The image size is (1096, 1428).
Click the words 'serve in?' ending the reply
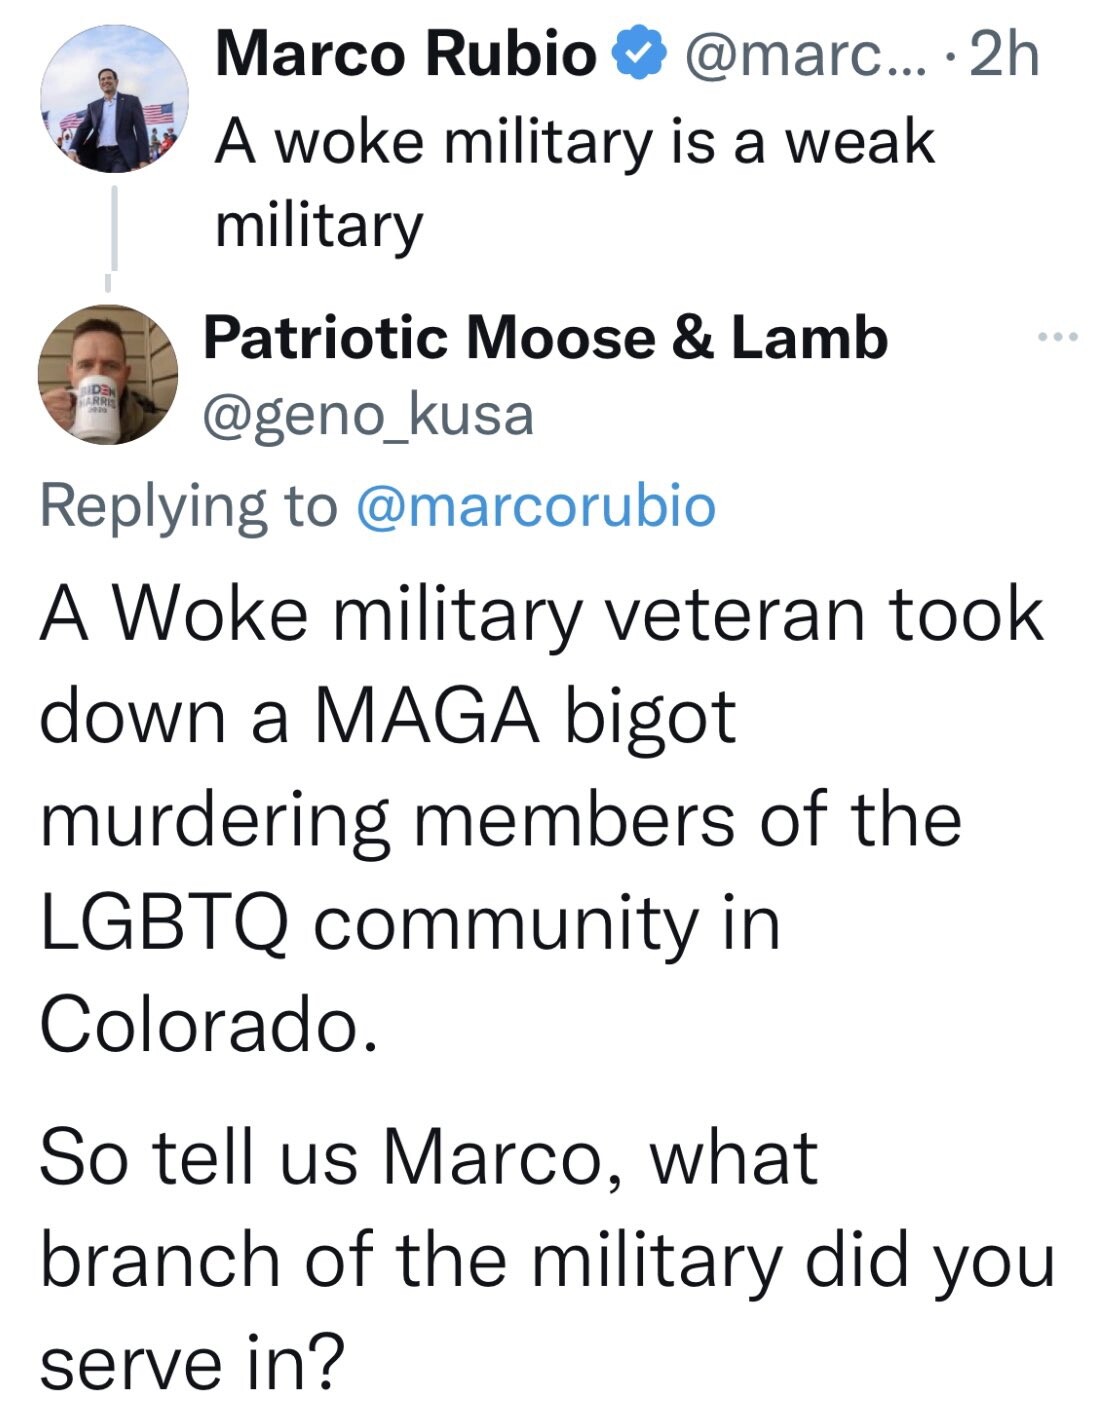(192, 1362)
